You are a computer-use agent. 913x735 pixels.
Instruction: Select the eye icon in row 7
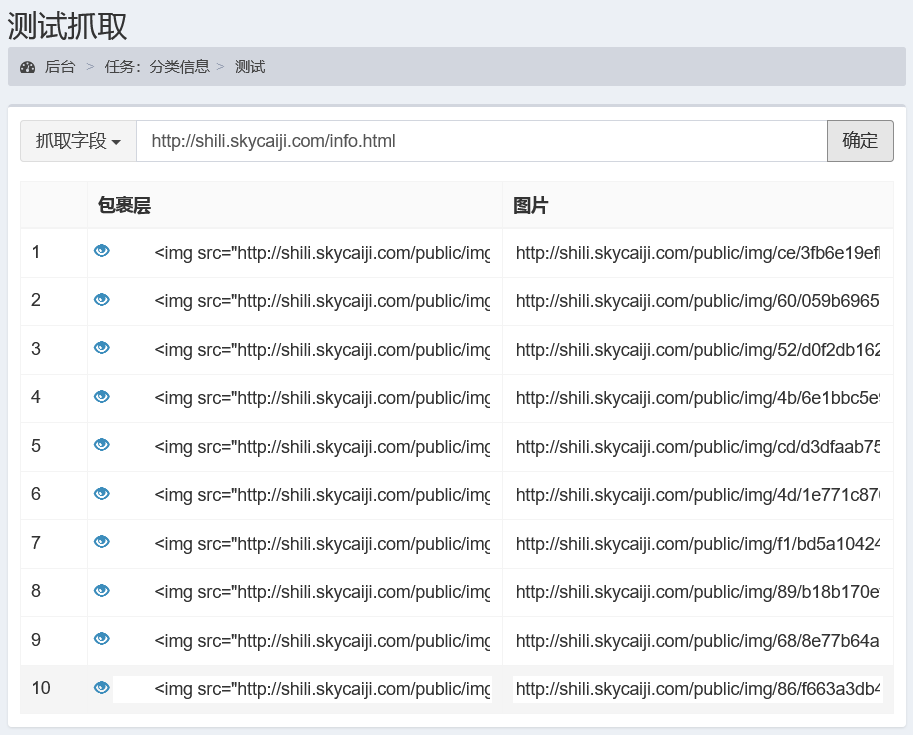point(101,542)
